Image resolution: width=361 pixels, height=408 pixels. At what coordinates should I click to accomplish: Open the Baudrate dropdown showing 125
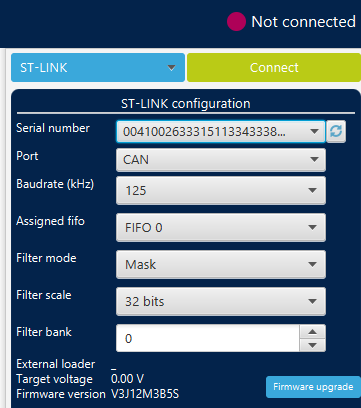pyautogui.click(x=221, y=190)
